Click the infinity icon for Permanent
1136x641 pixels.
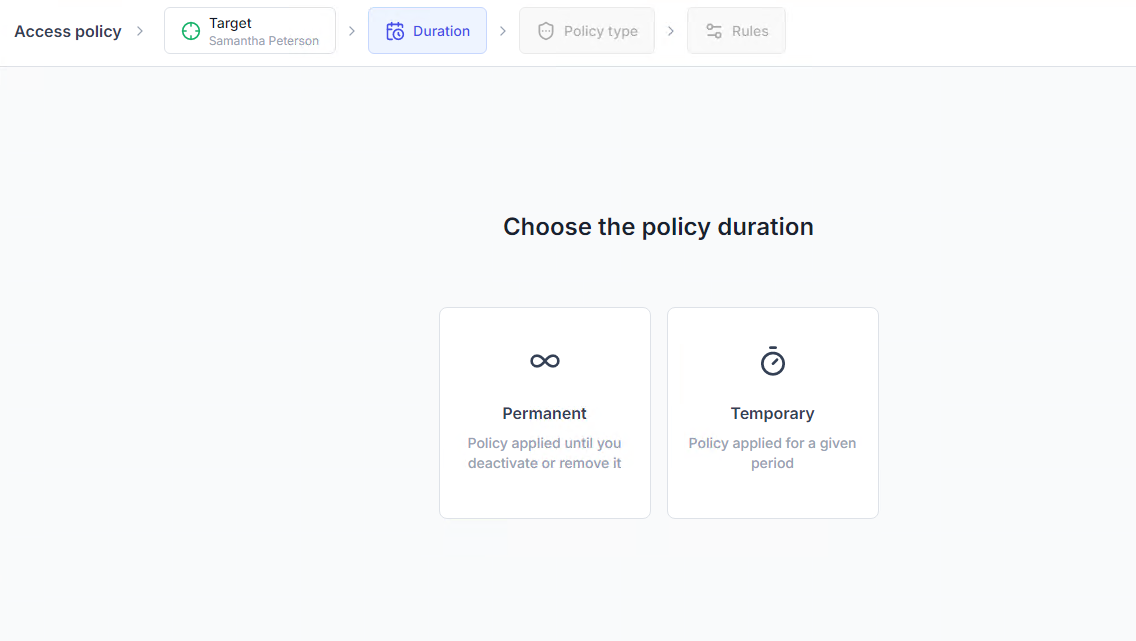[x=545, y=361]
